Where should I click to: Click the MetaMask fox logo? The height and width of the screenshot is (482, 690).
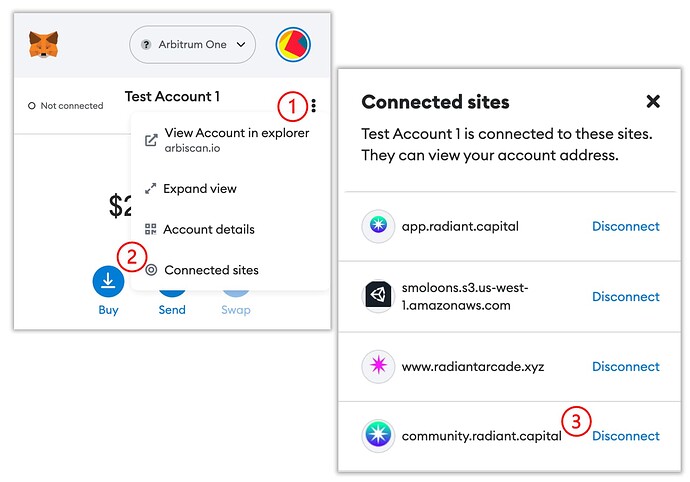pos(43,44)
